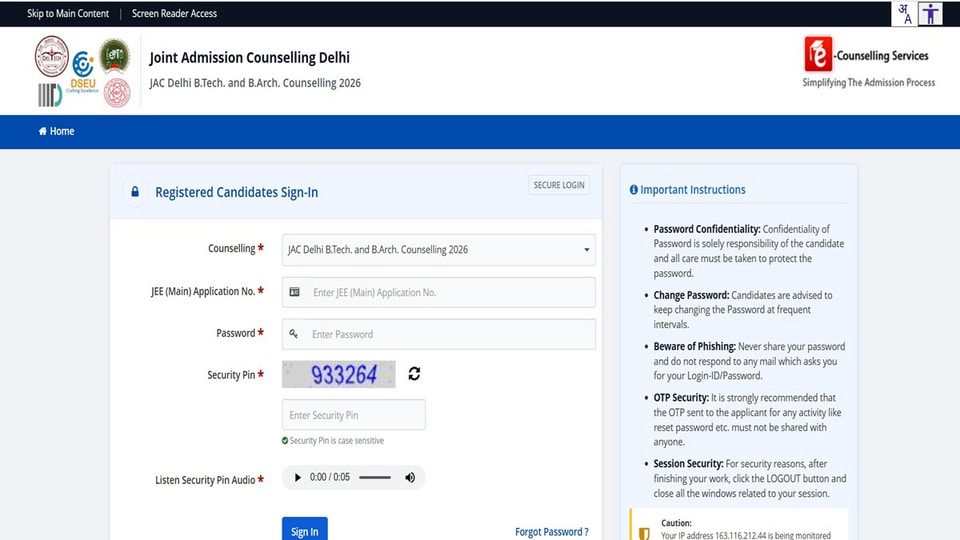Open Screen Reader Access link
Viewport: 960px width, 540px height.
click(174, 13)
